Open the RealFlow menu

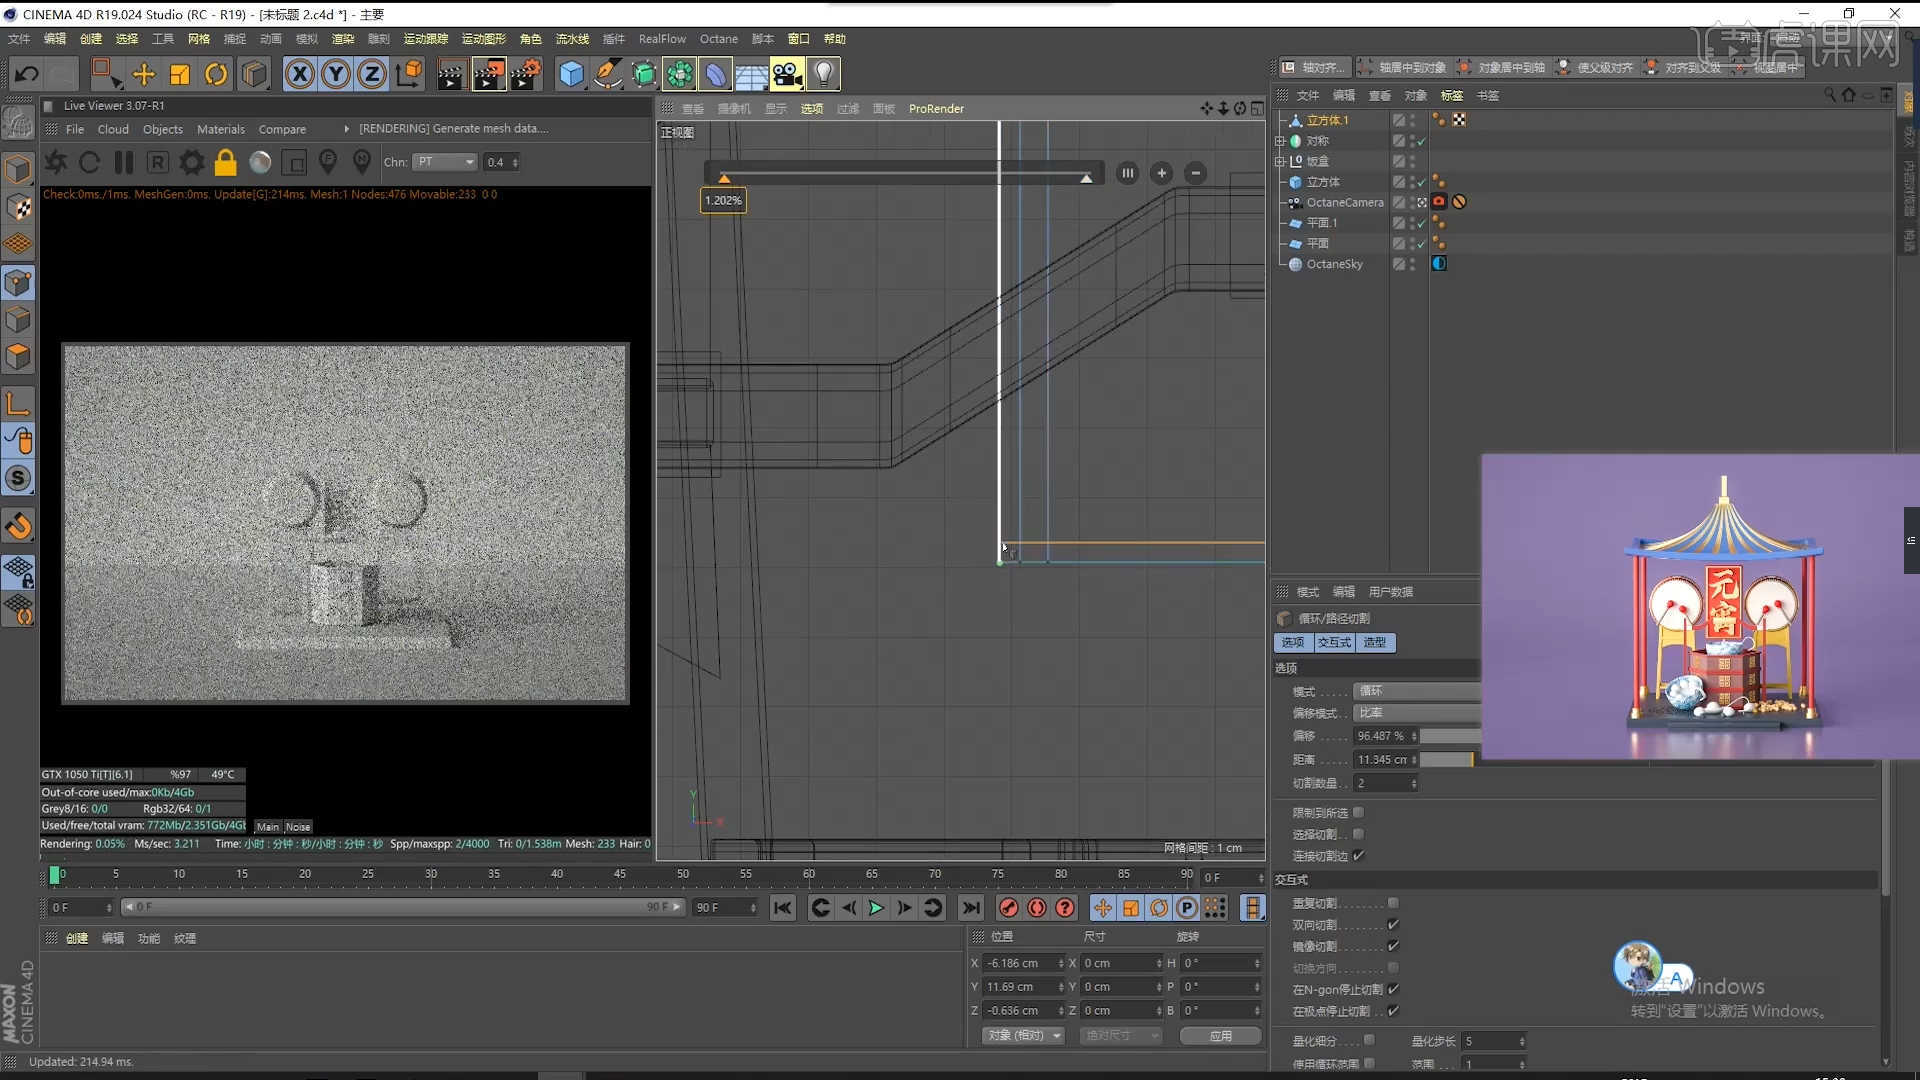point(662,39)
